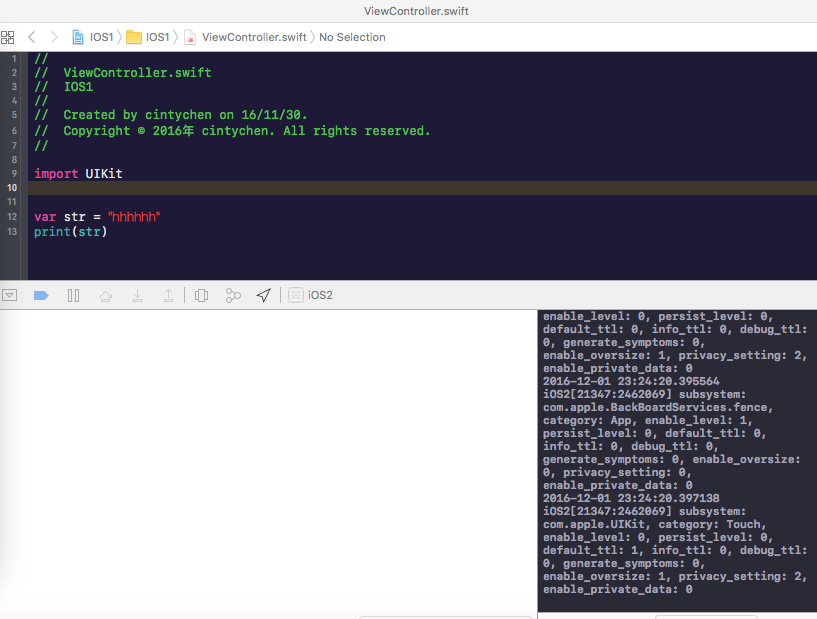Click the ViewController.swift comment on line 2
817x619 pixels.
(123, 72)
